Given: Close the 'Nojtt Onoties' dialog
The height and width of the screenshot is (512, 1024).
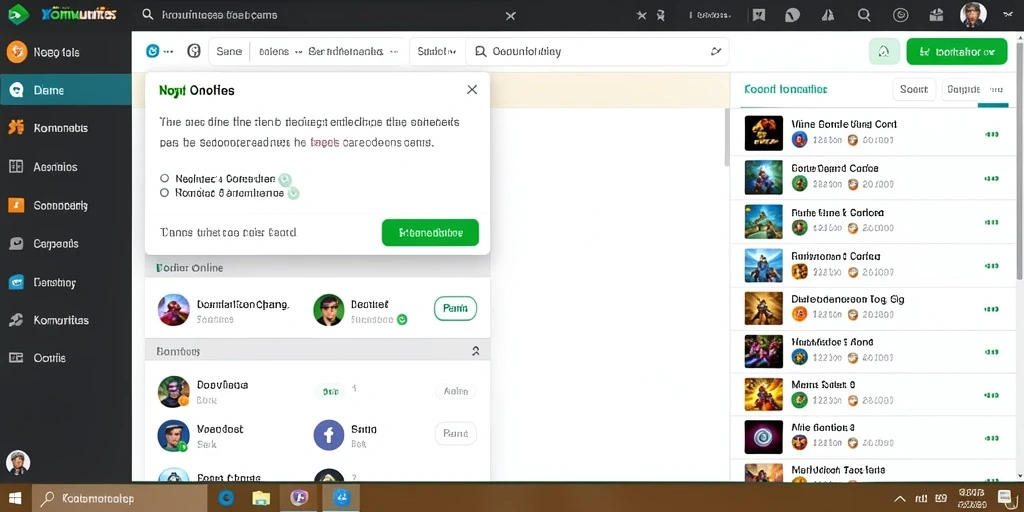Looking at the screenshot, I should 472,89.
